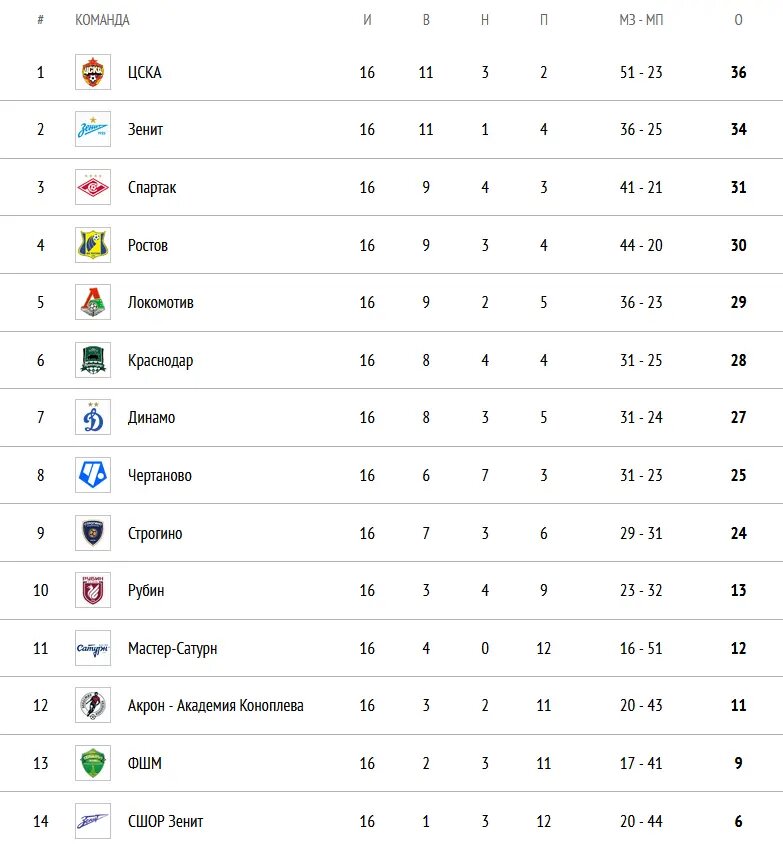This screenshot has height=847, width=783.
Task: Click the Мастер-Сатурн team name
Action: [x=172, y=648]
